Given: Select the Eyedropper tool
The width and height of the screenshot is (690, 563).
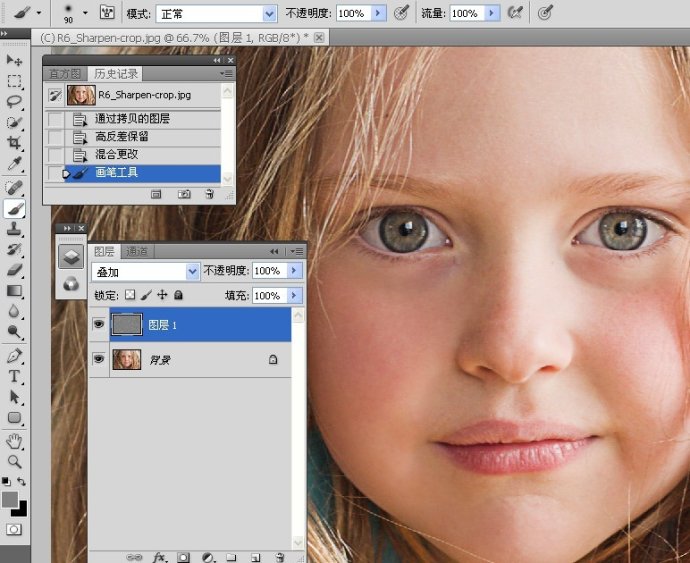Looking at the screenshot, I should click(x=14, y=163).
